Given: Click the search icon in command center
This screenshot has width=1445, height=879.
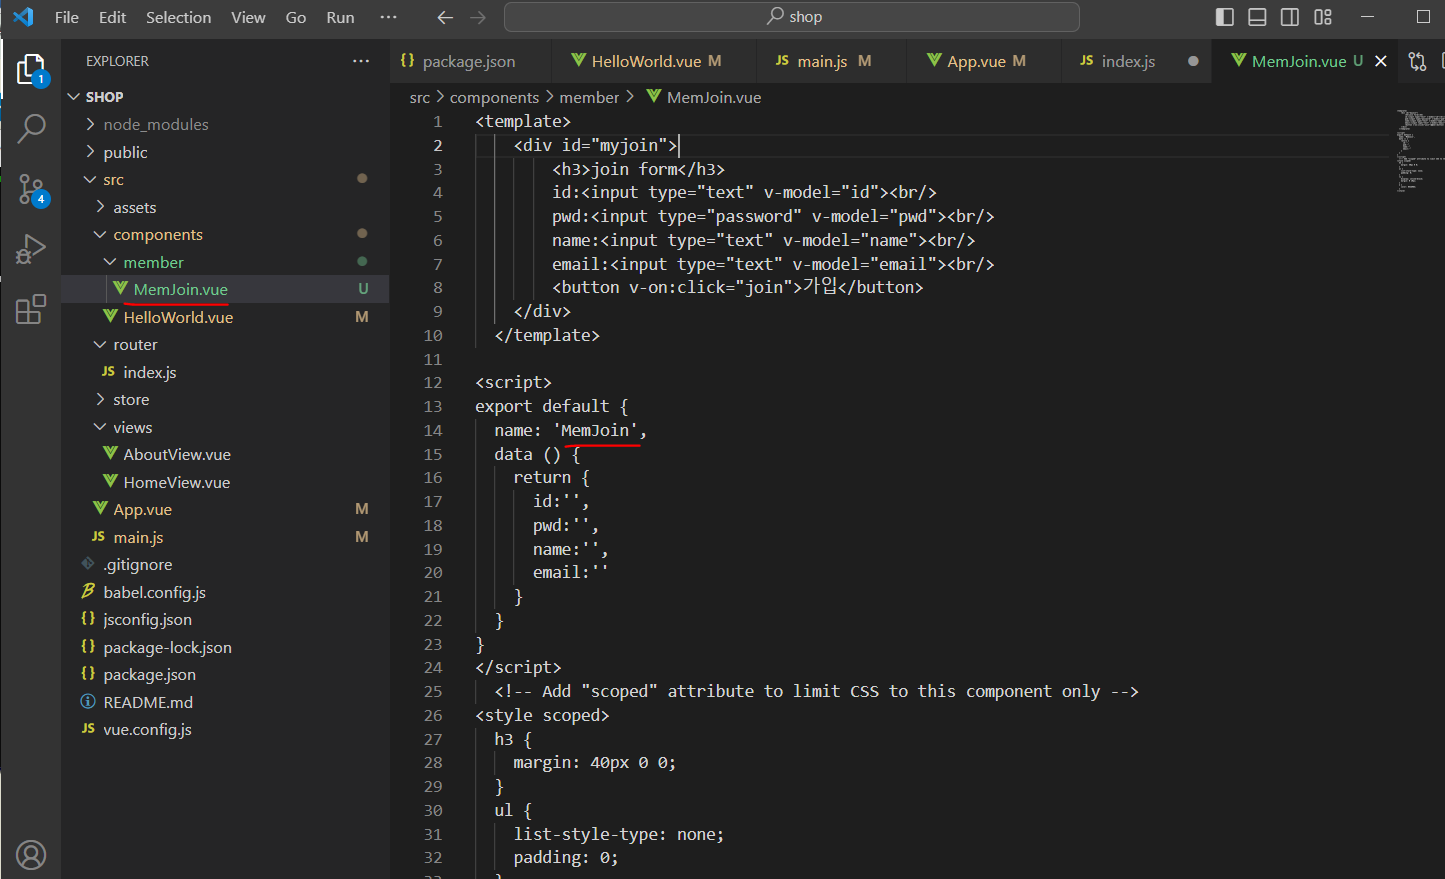Looking at the screenshot, I should (x=775, y=16).
